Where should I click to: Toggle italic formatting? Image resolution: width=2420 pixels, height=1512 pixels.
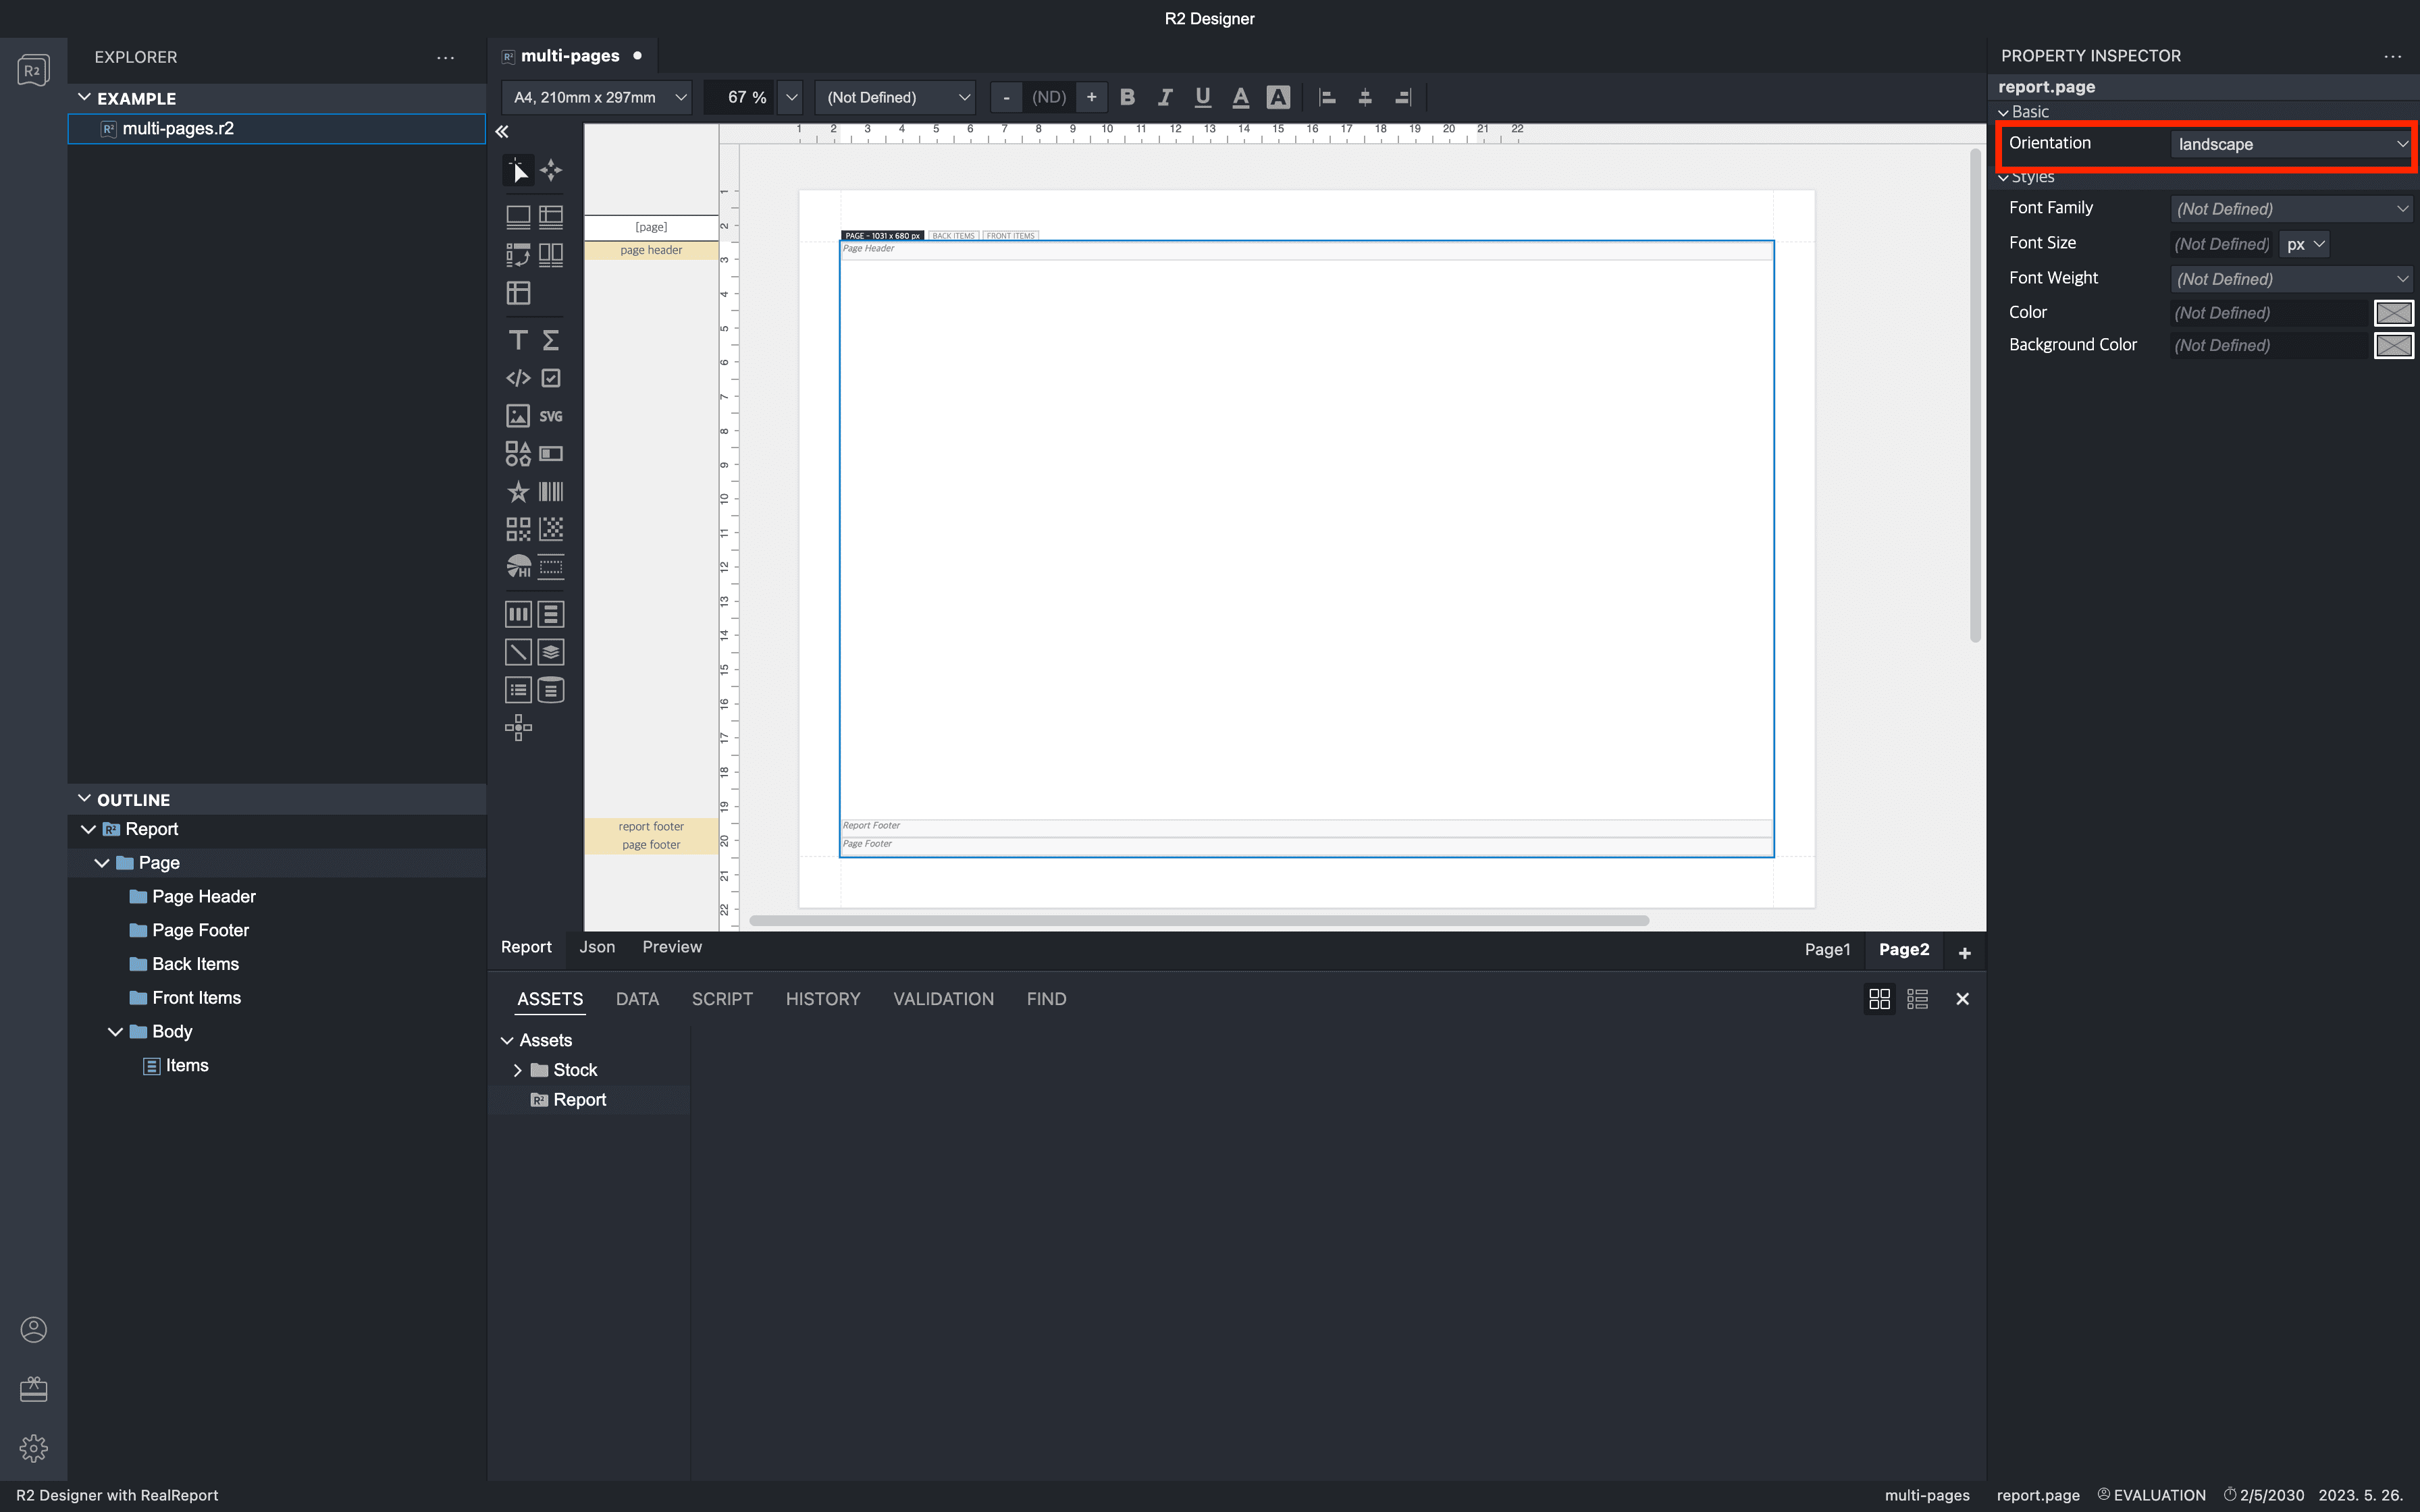point(1165,97)
